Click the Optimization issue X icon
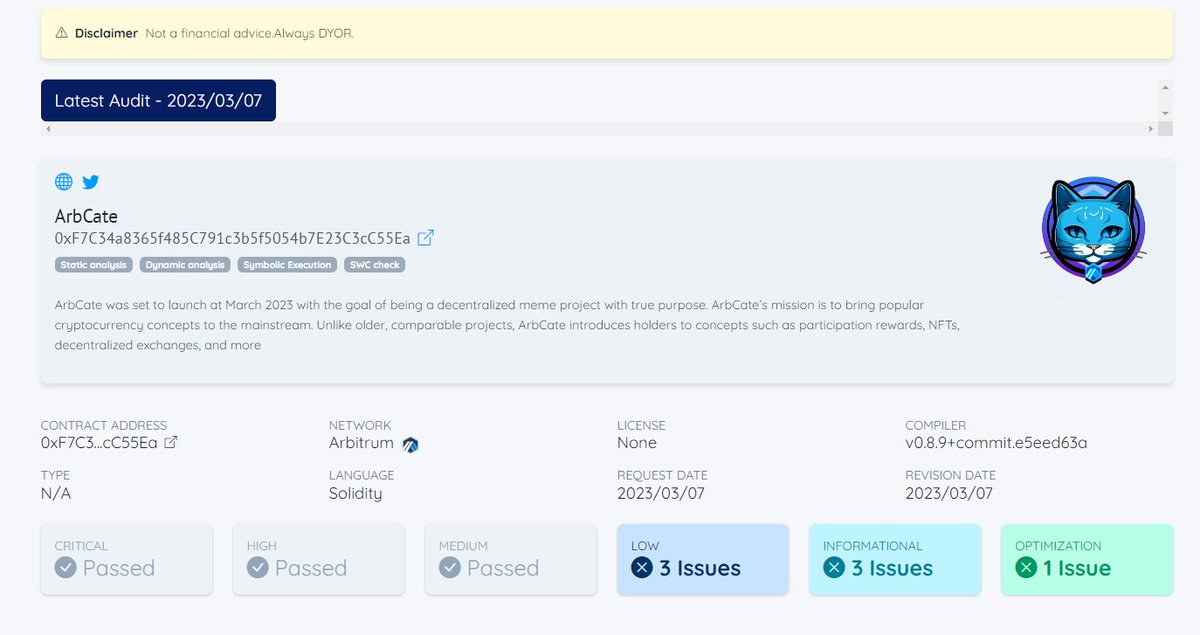 [x=1026, y=568]
